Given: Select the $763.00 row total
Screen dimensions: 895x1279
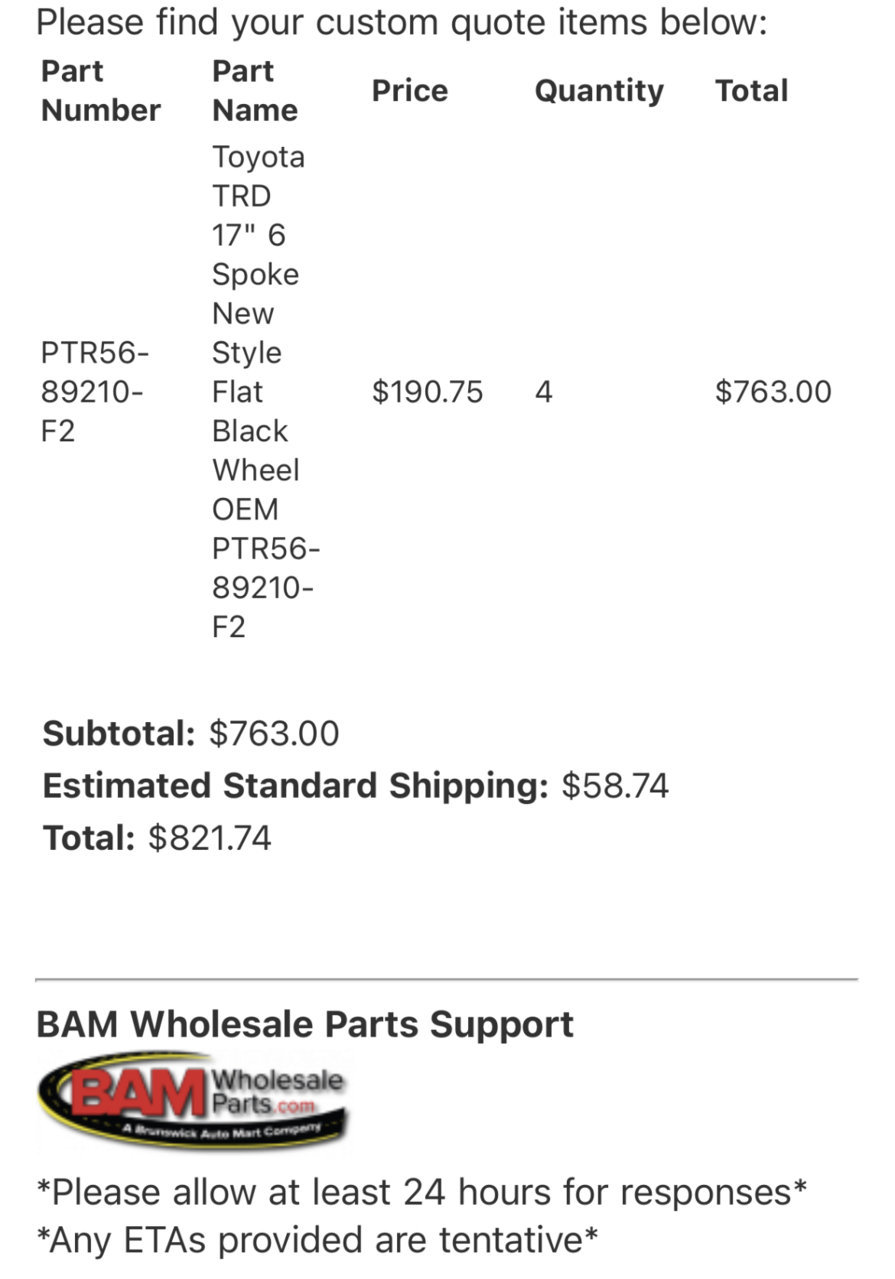Looking at the screenshot, I should click(773, 392).
